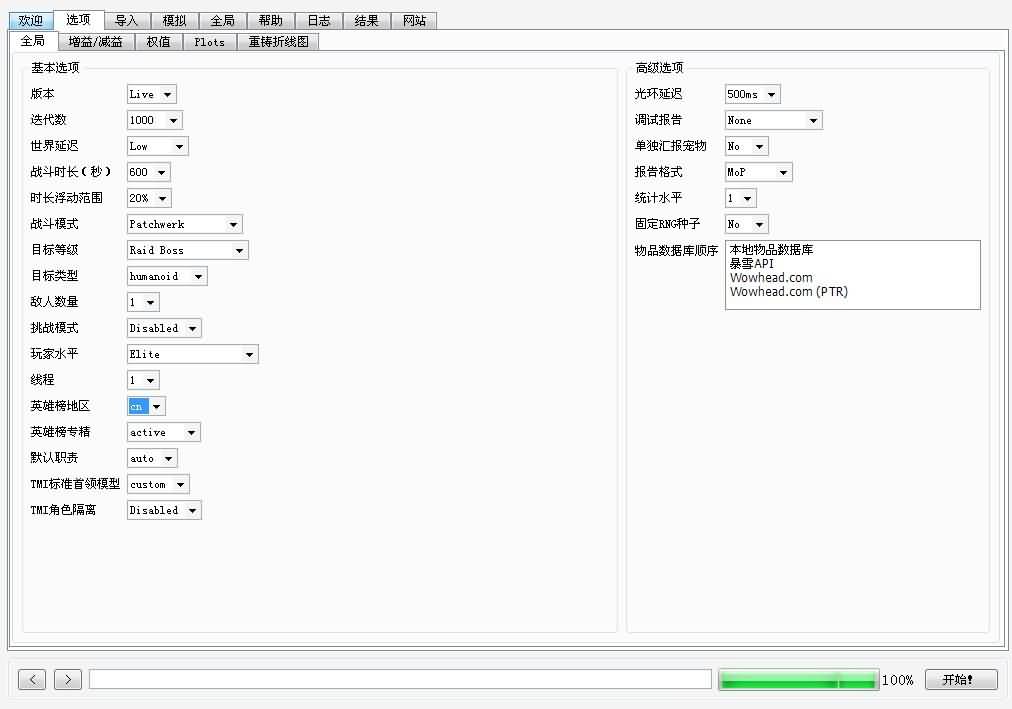1012x709 pixels.
Task: Open the 敌人数量 dropdown
Action: 143,302
